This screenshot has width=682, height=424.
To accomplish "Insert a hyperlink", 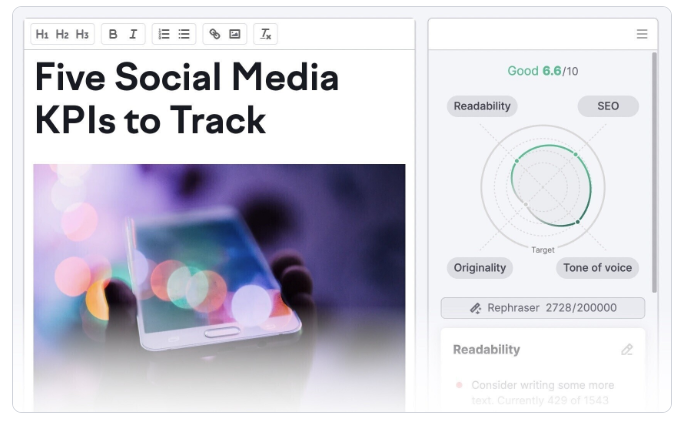I will [215, 34].
